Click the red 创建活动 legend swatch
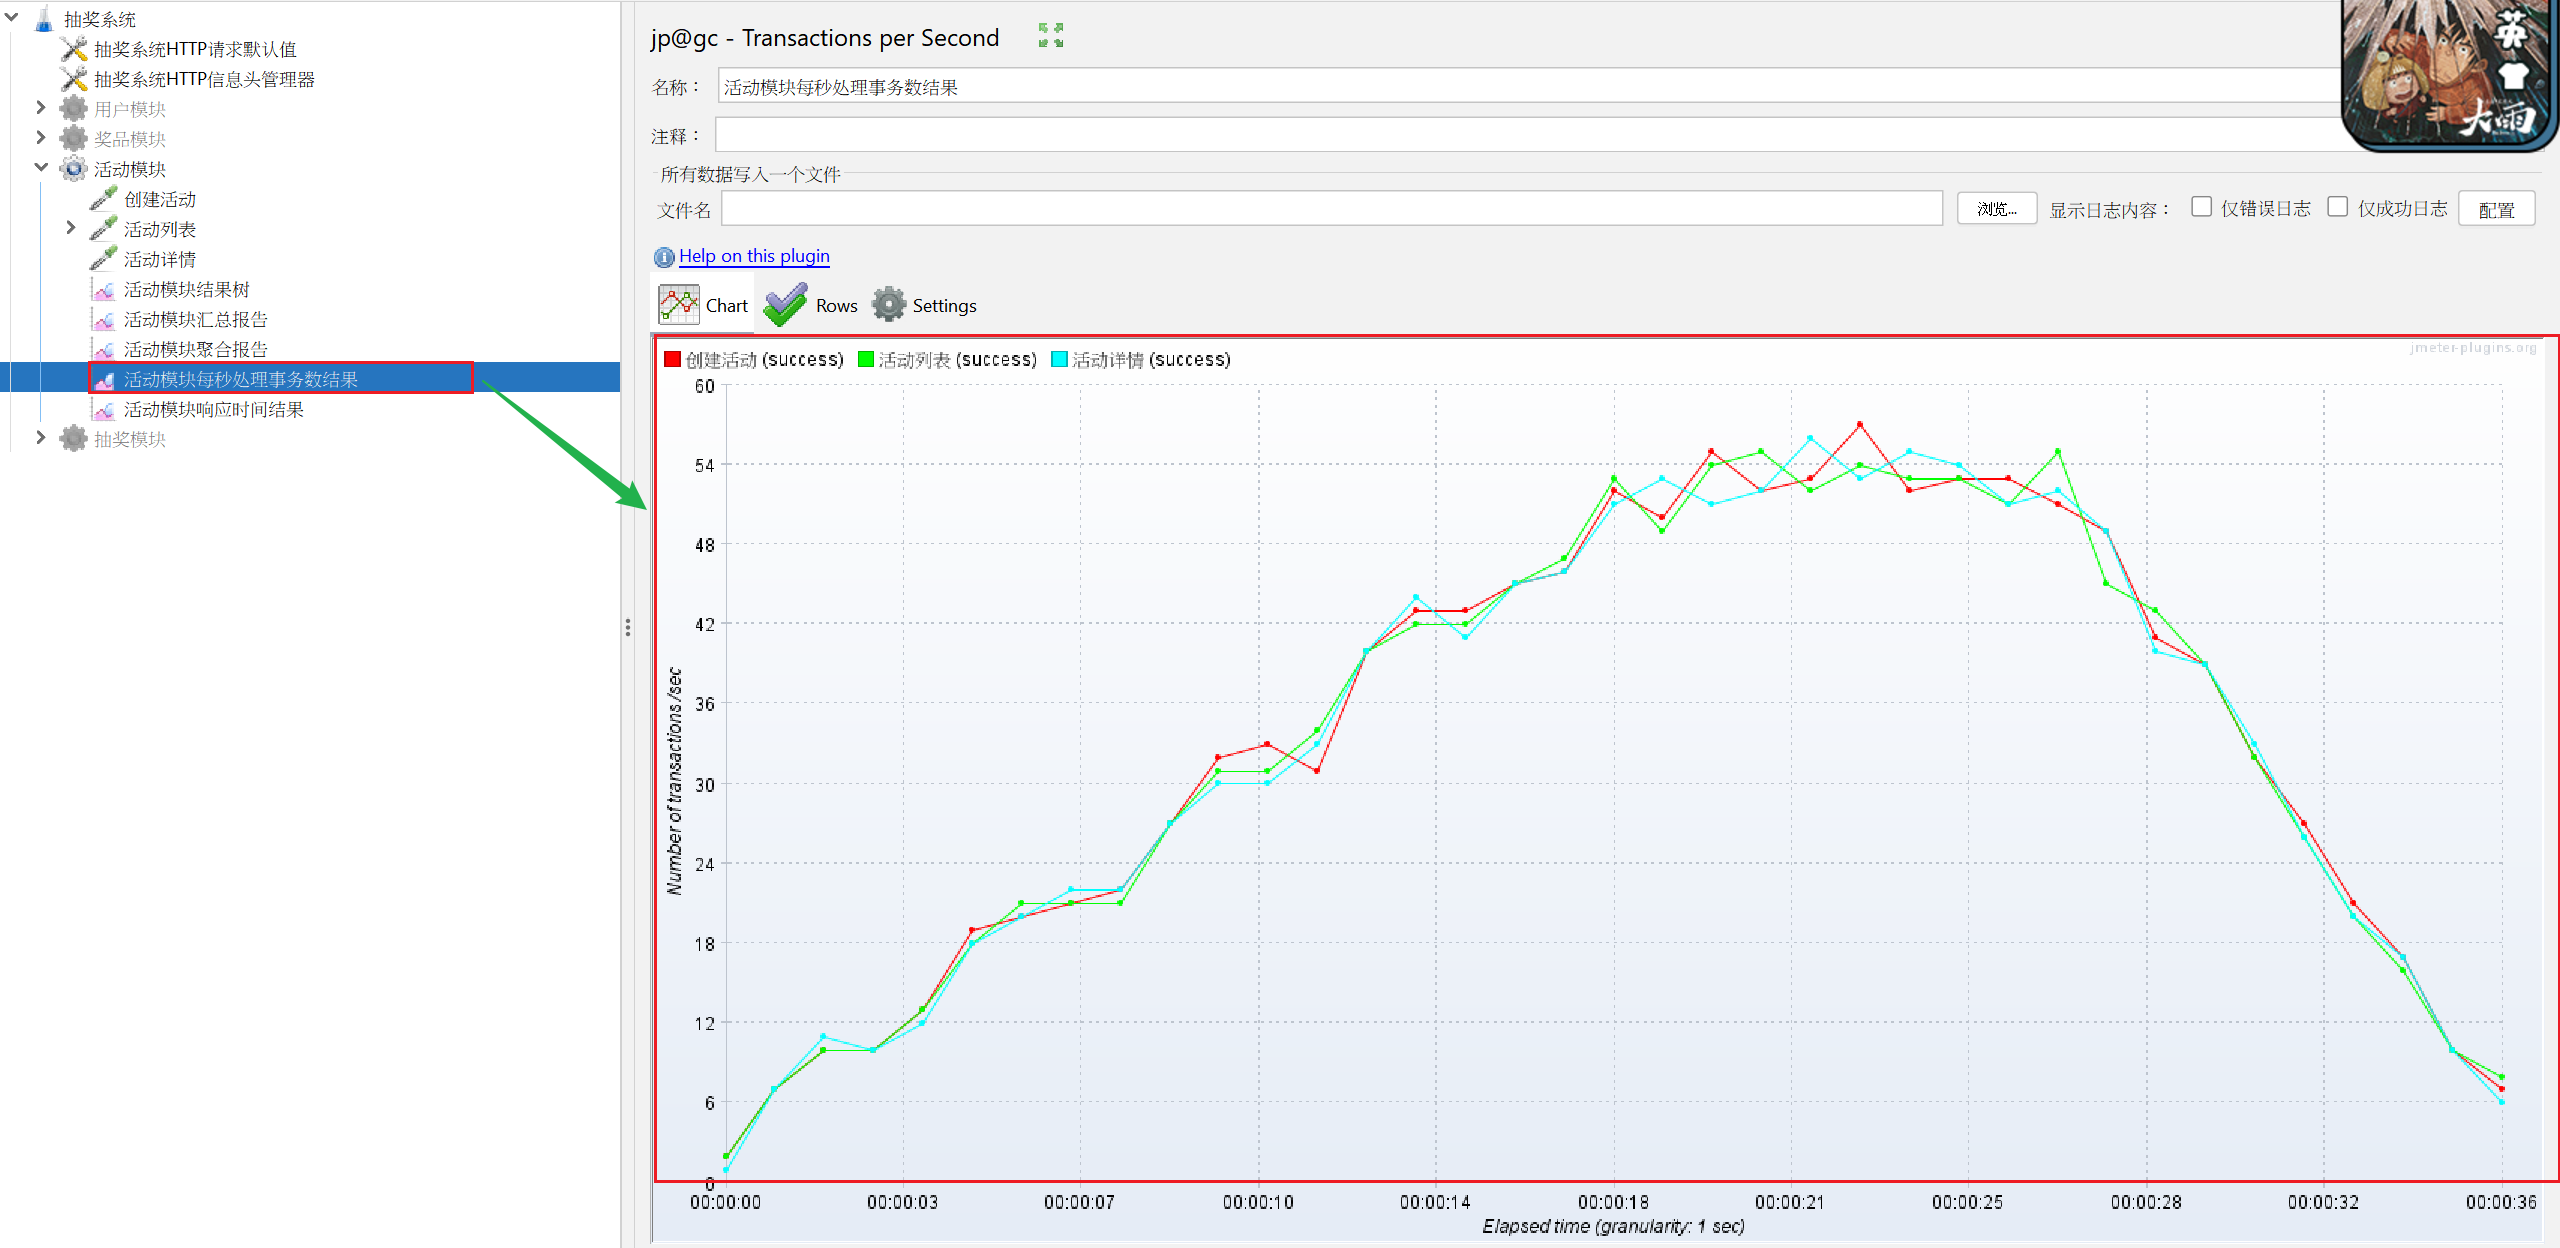 point(673,360)
